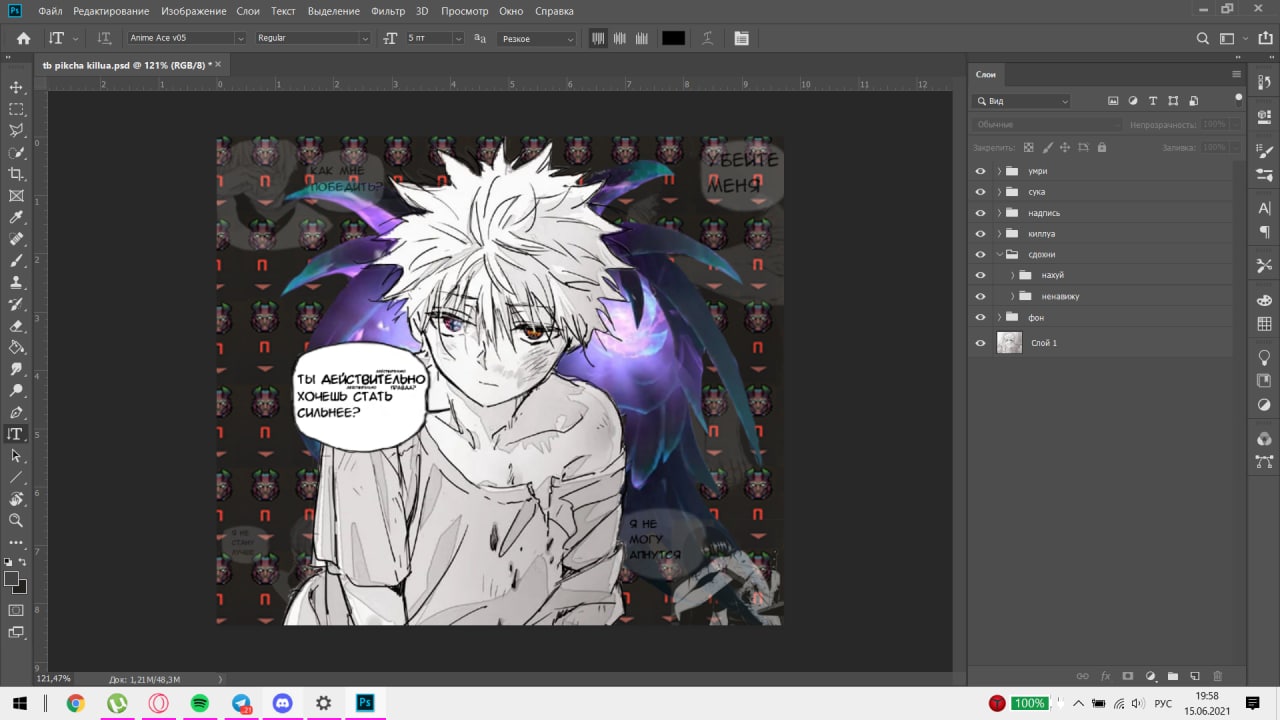Click the add layer style fx button

1106,677
